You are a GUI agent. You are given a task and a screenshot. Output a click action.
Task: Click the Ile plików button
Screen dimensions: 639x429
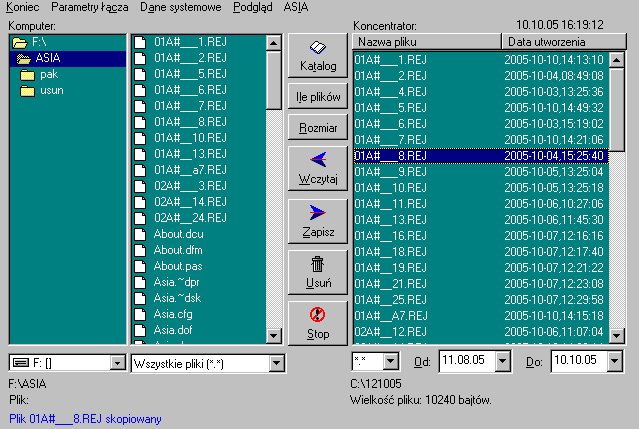317,97
